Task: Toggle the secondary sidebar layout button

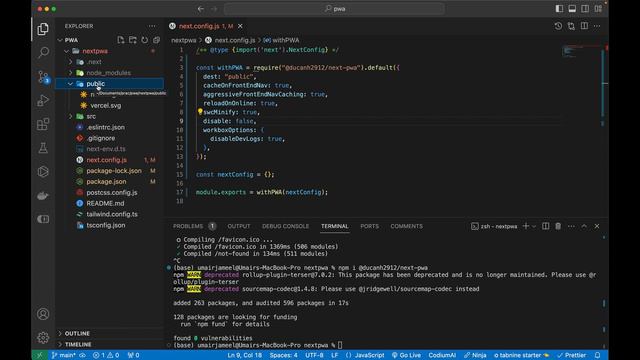Action: (x=585, y=9)
